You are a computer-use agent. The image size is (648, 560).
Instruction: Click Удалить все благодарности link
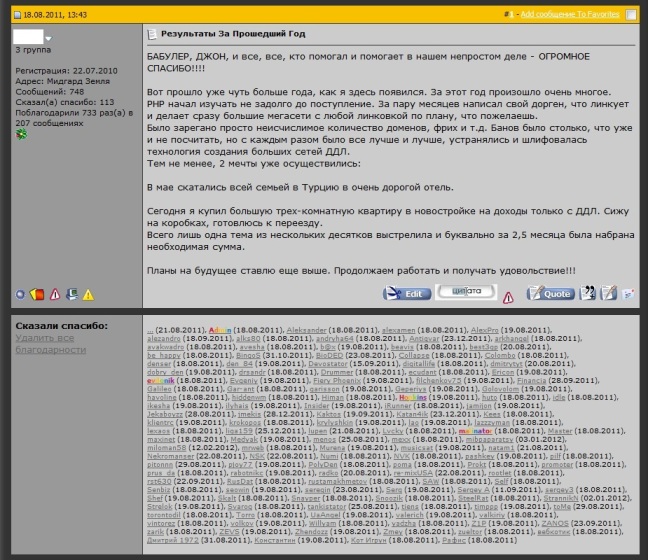click(x=51, y=344)
